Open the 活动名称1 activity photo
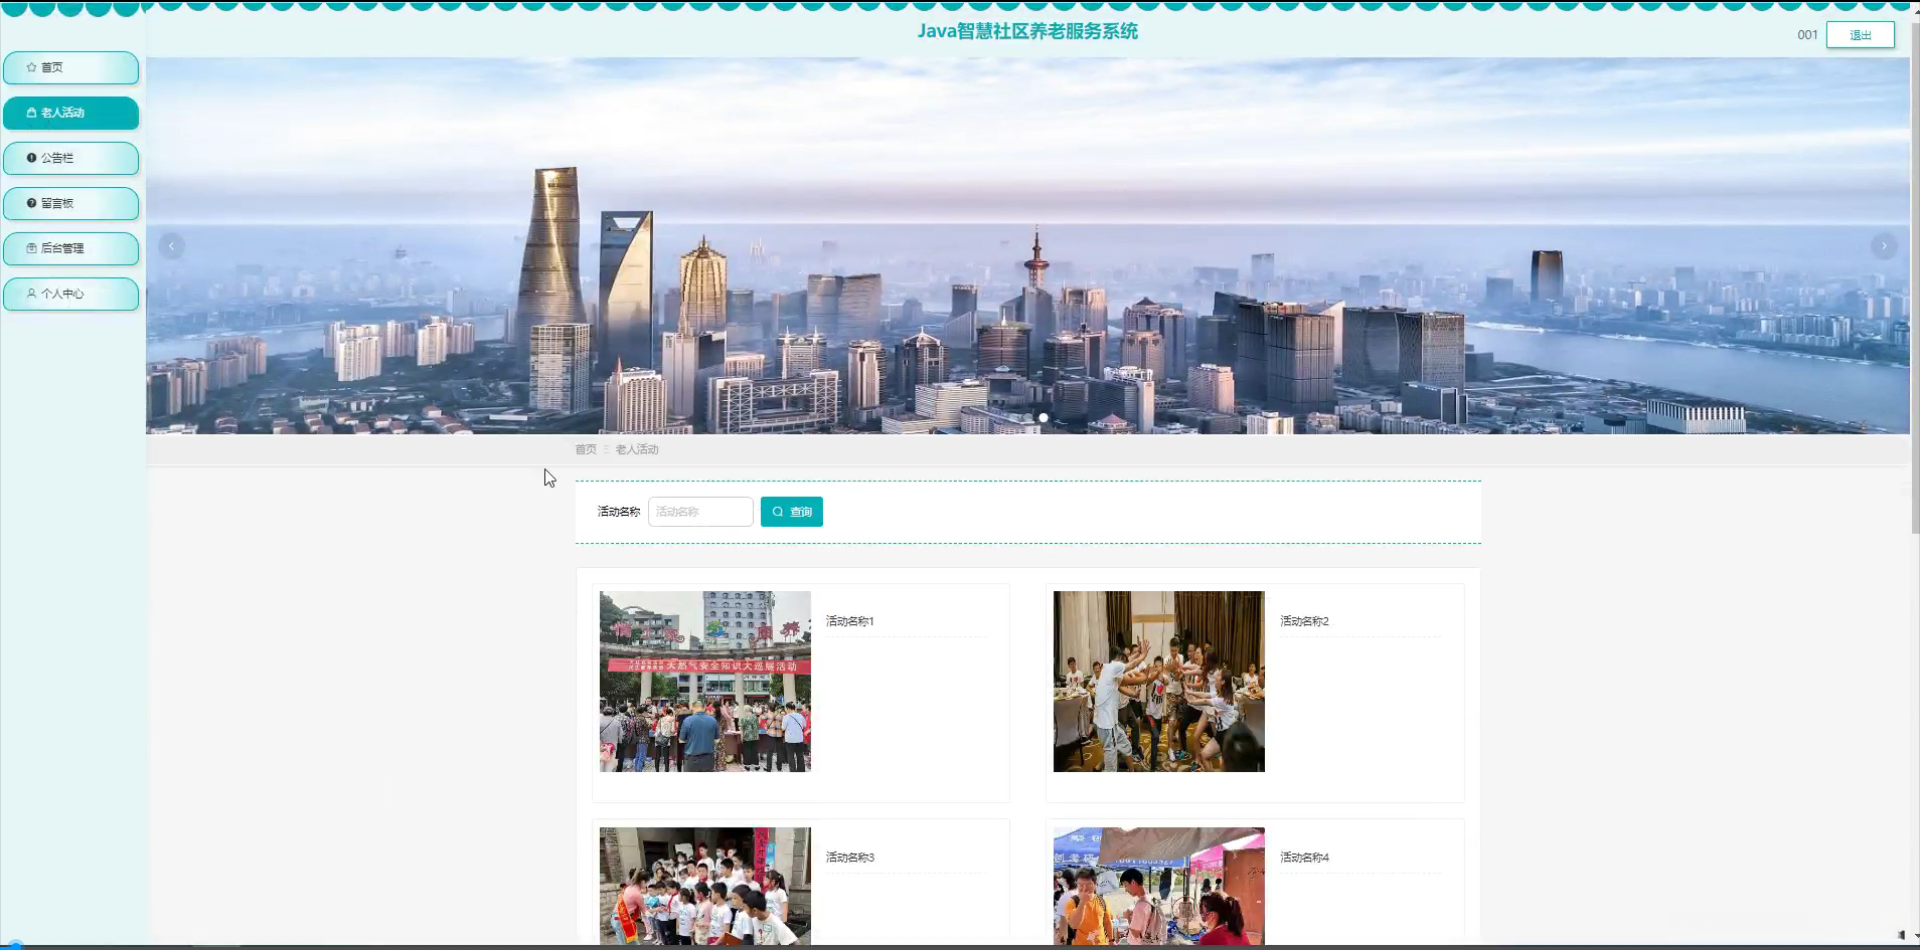The height and width of the screenshot is (950, 1920). click(705, 681)
